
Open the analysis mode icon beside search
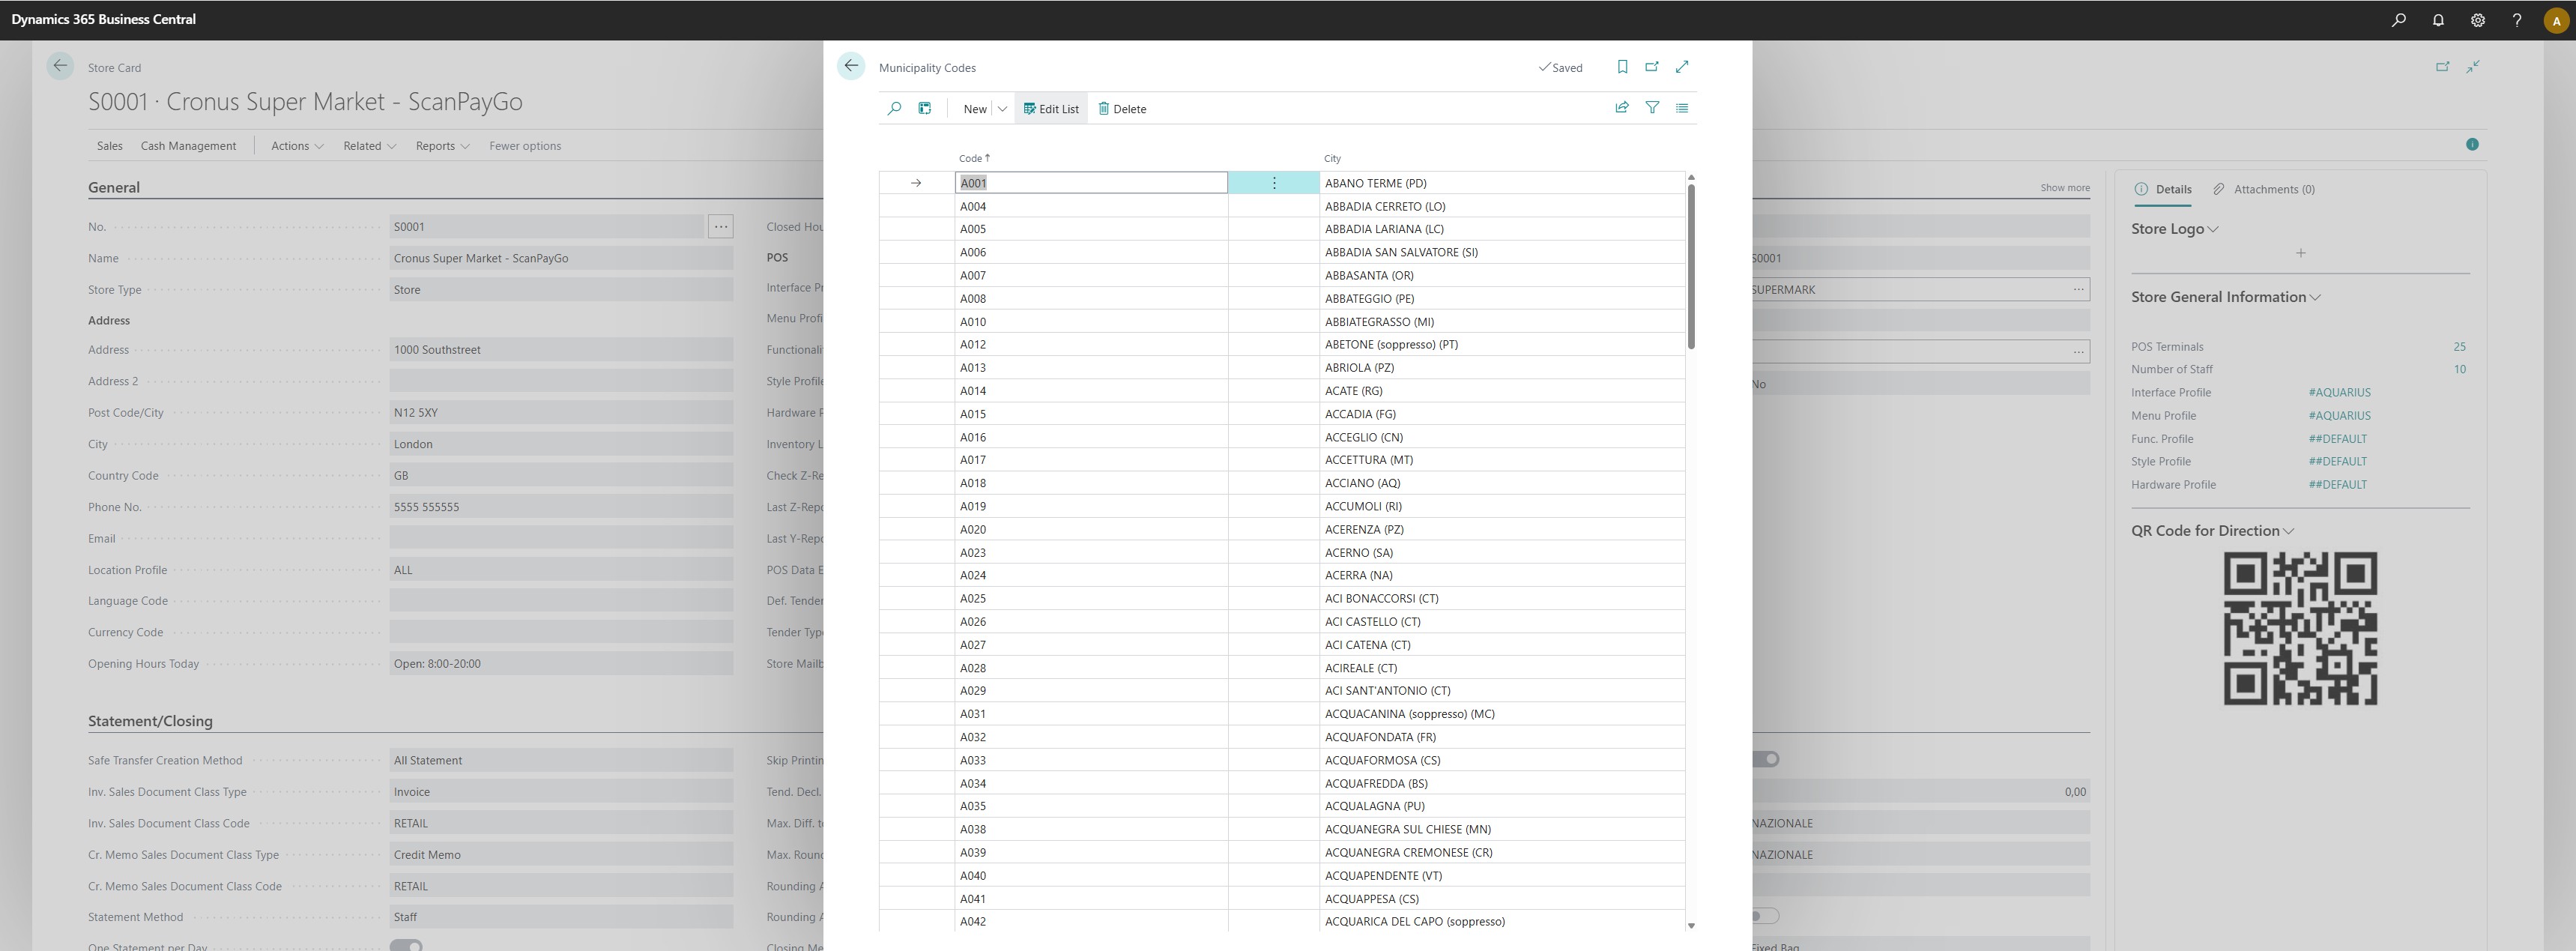point(925,108)
